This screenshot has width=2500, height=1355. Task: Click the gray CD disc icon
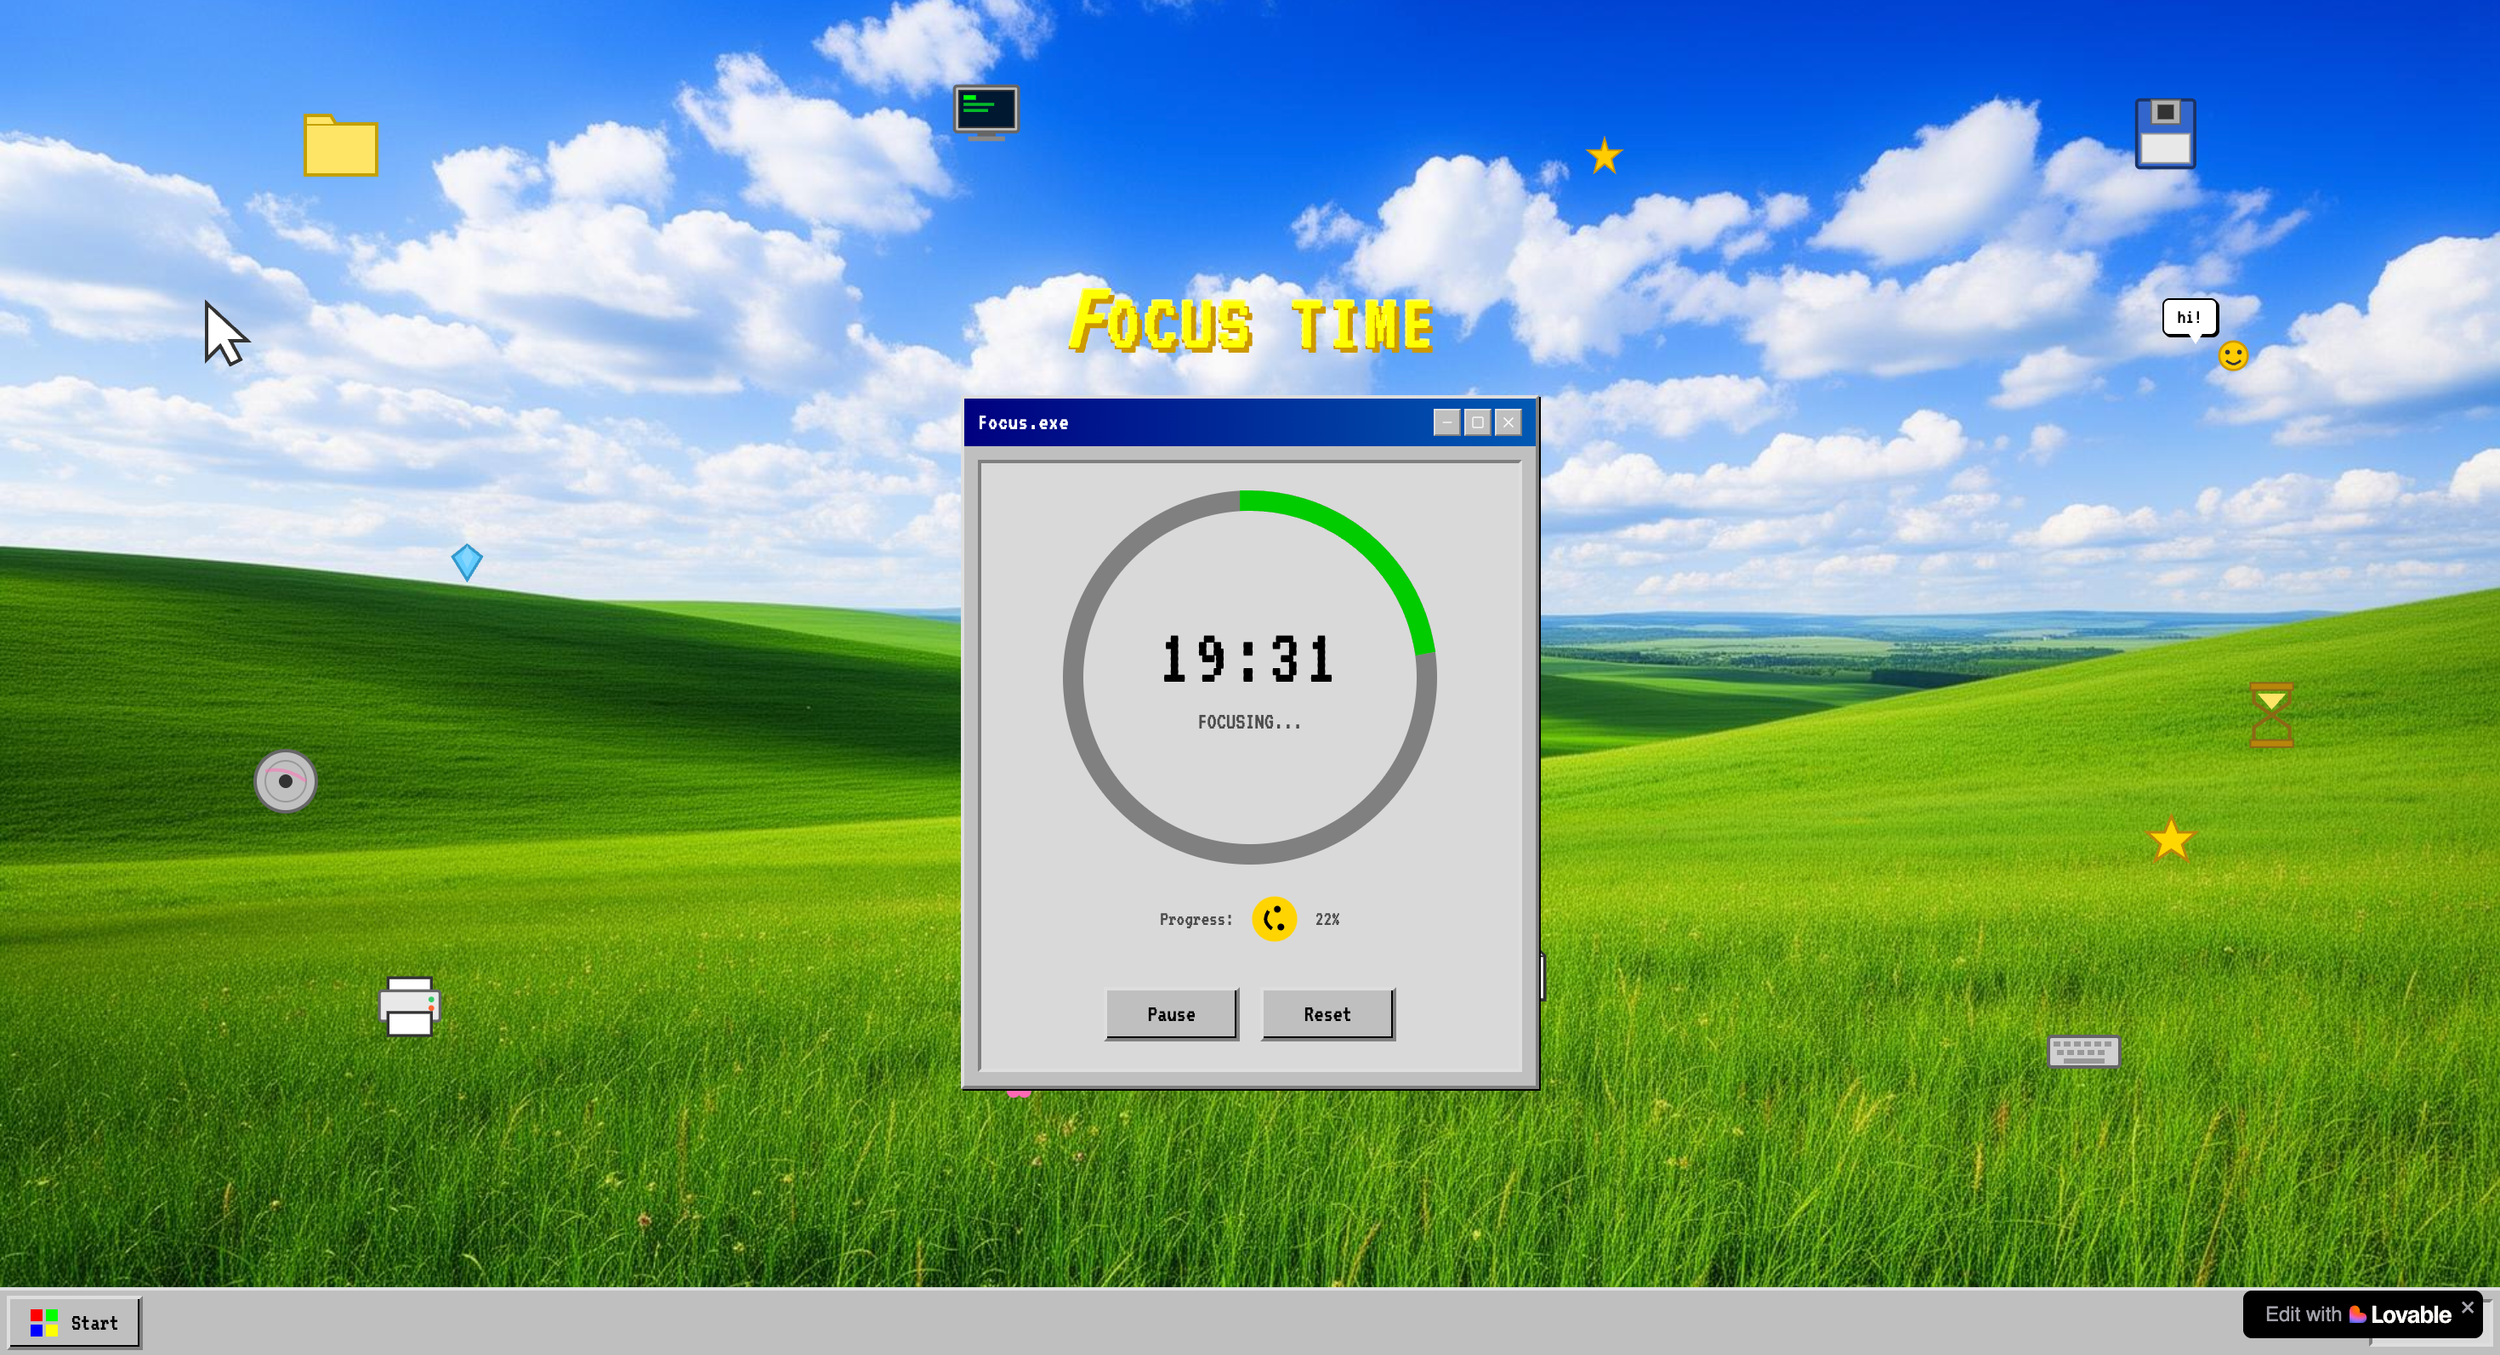tap(285, 781)
